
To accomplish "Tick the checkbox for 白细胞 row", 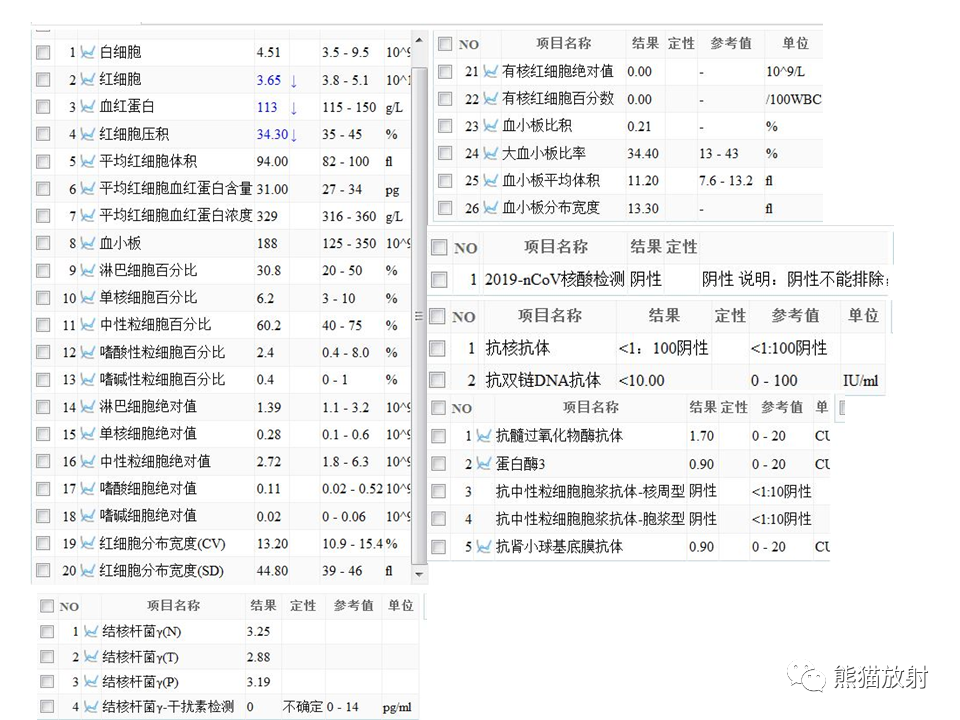I will [x=43, y=52].
